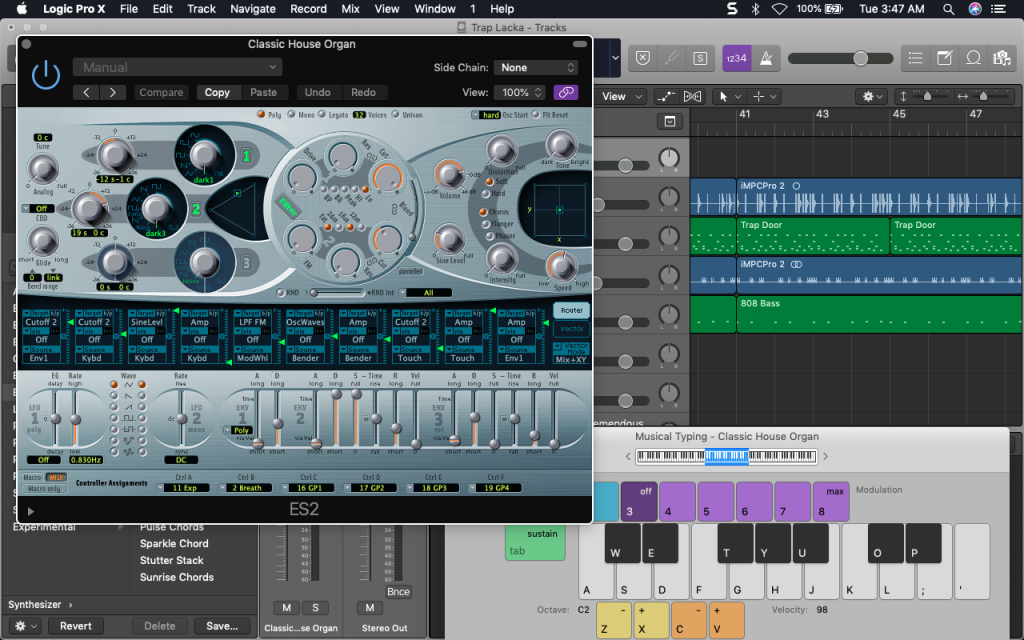
Task: Click the sustain tab key
Action: coord(535,542)
